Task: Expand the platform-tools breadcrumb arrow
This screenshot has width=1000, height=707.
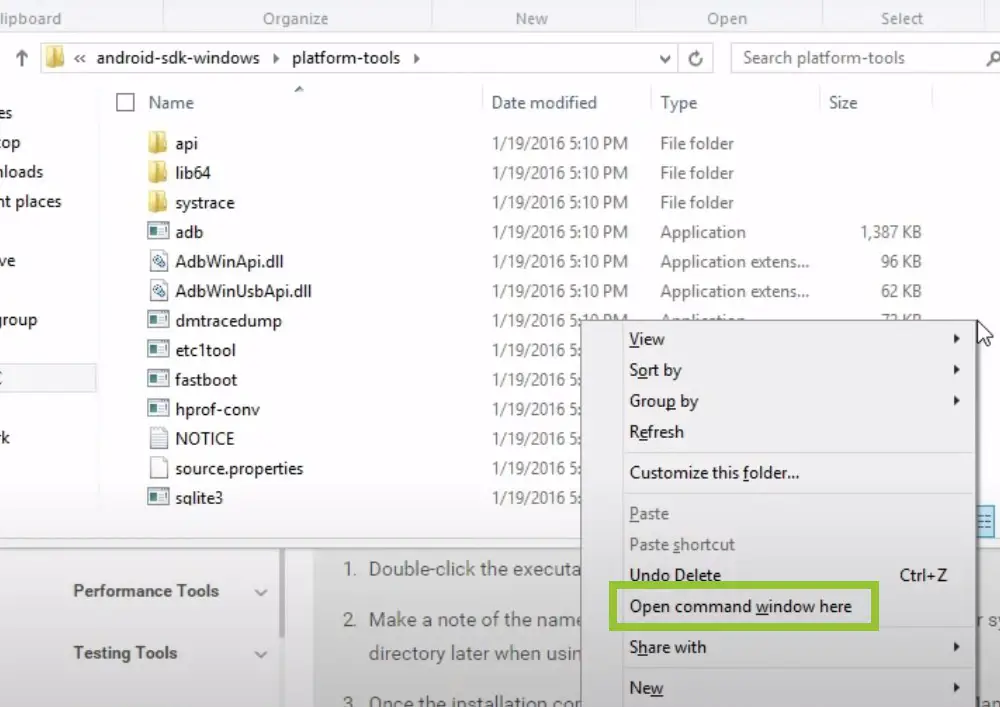Action: (x=416, y=59)
